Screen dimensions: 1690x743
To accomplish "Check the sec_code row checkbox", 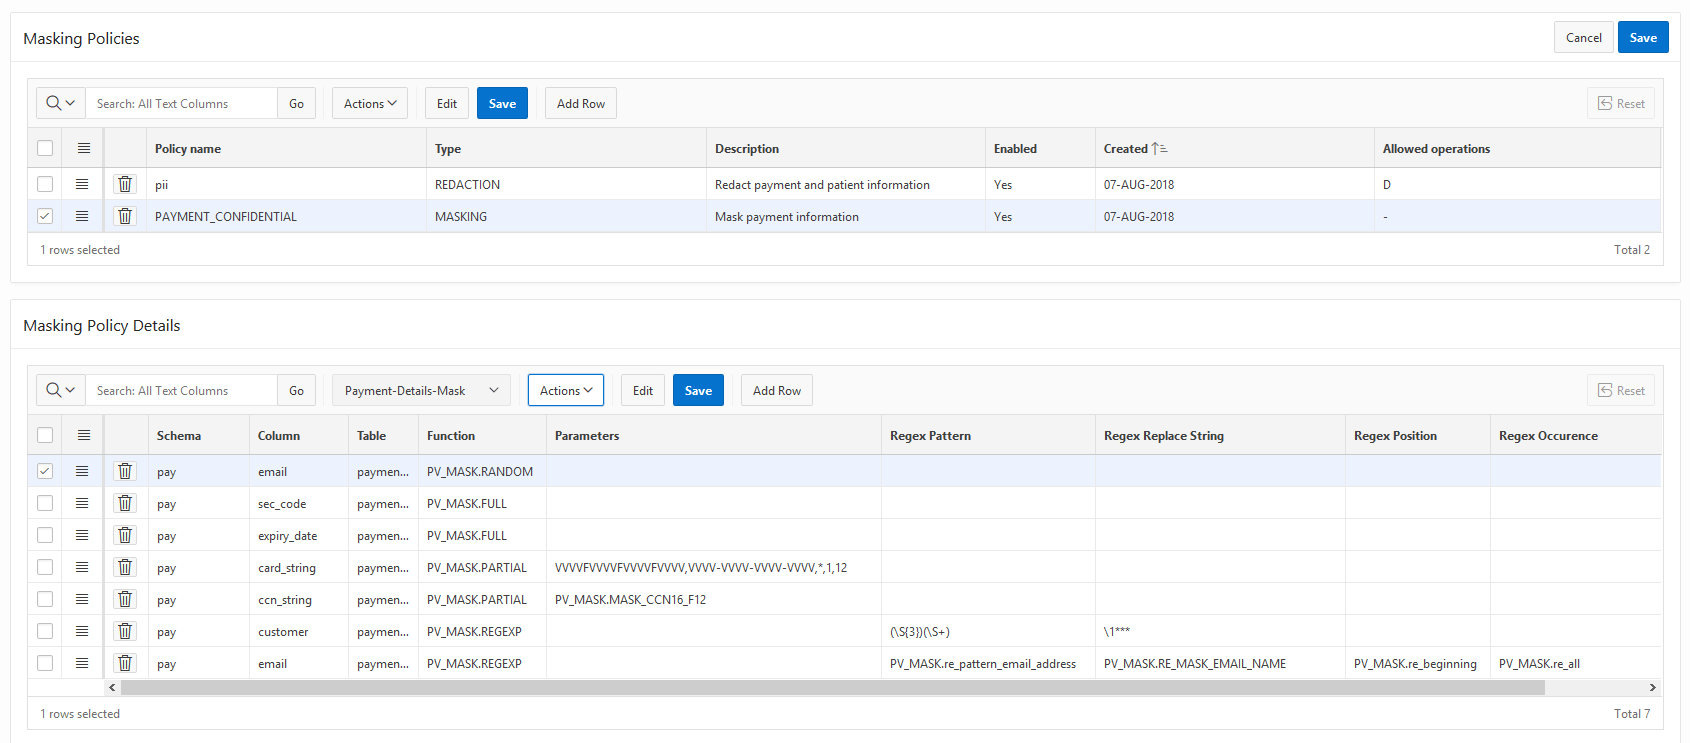I will click(x=45, y=503).
